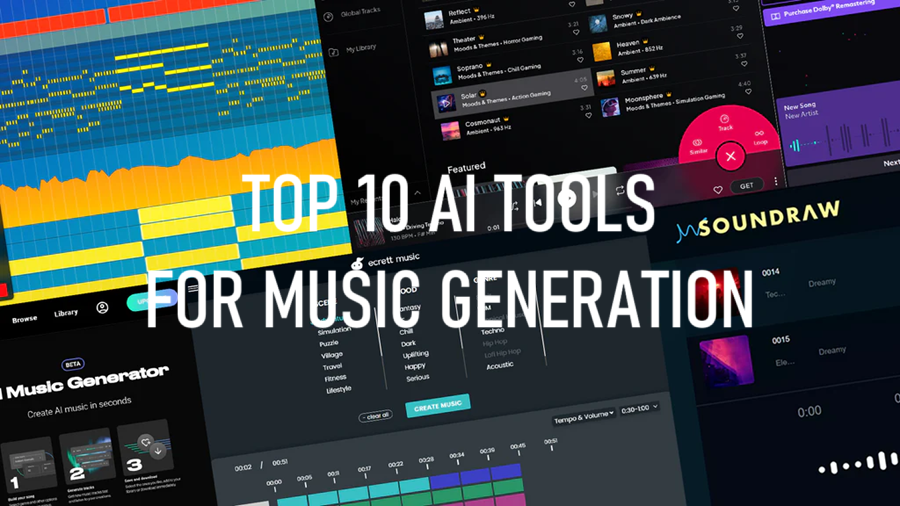Toggle the repeat icon in the player bar
This screenshot has width=900, height=506.
pyautogui.click(x=620, y=190)
